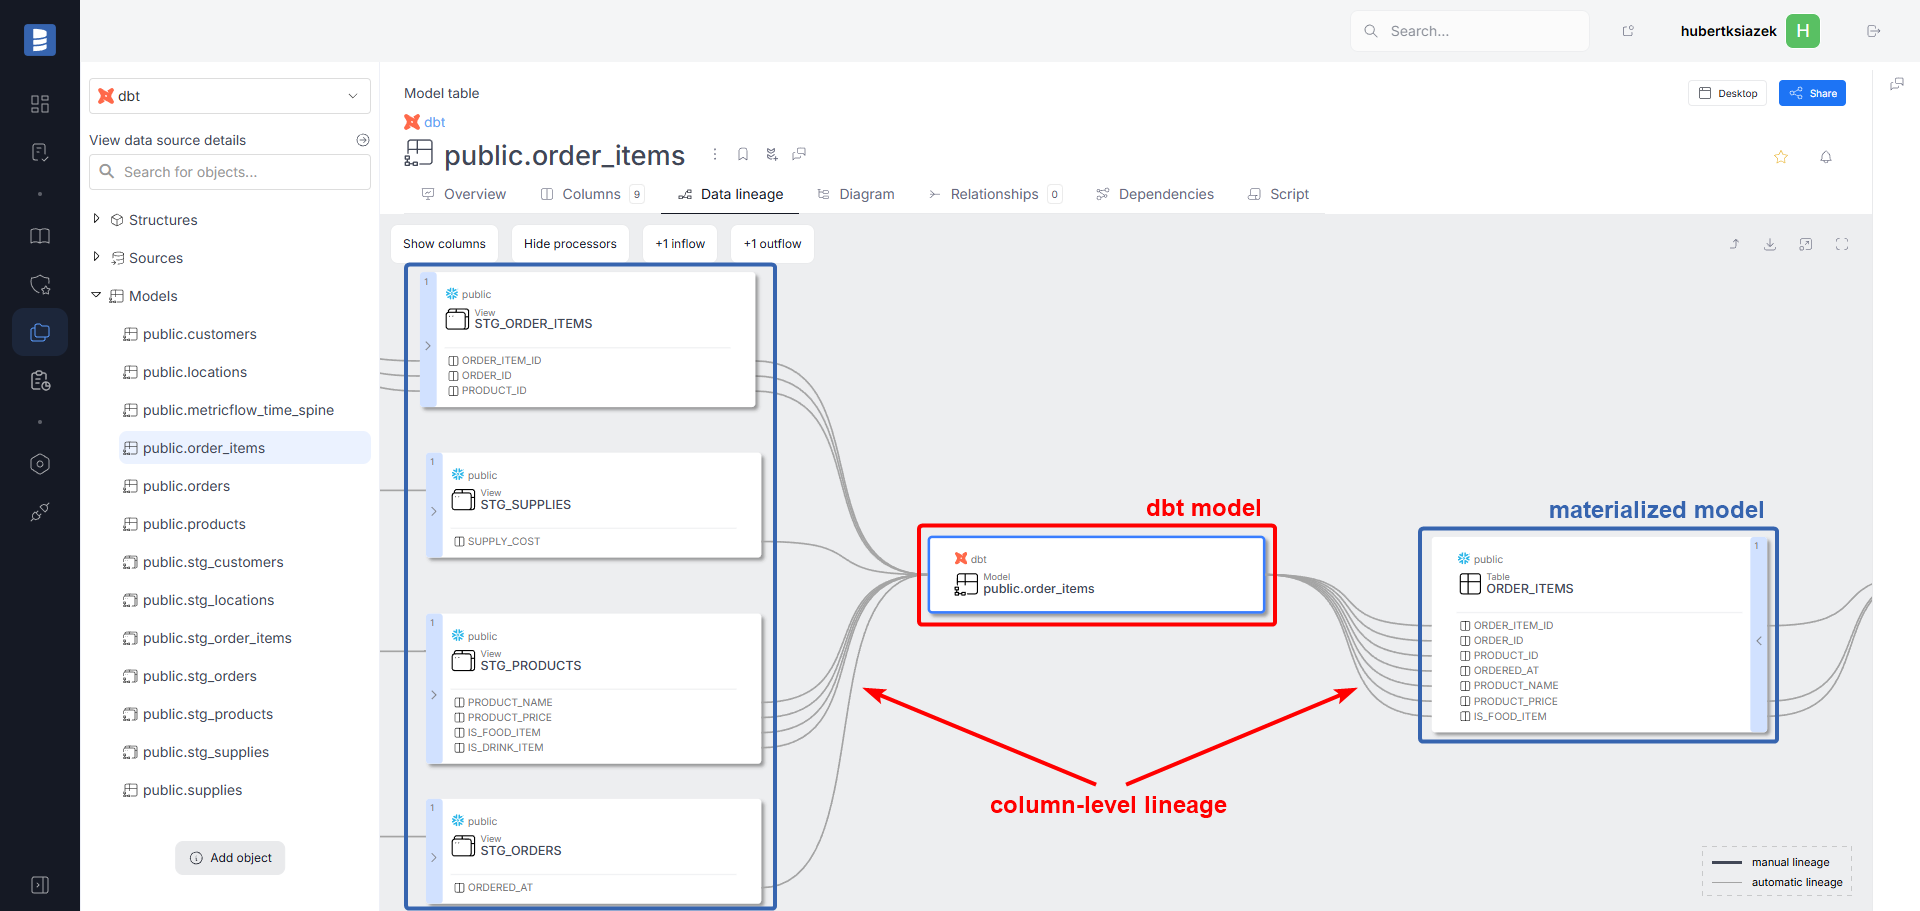
Task: Click the notification icon left of username
Action: coord(1628,31)
